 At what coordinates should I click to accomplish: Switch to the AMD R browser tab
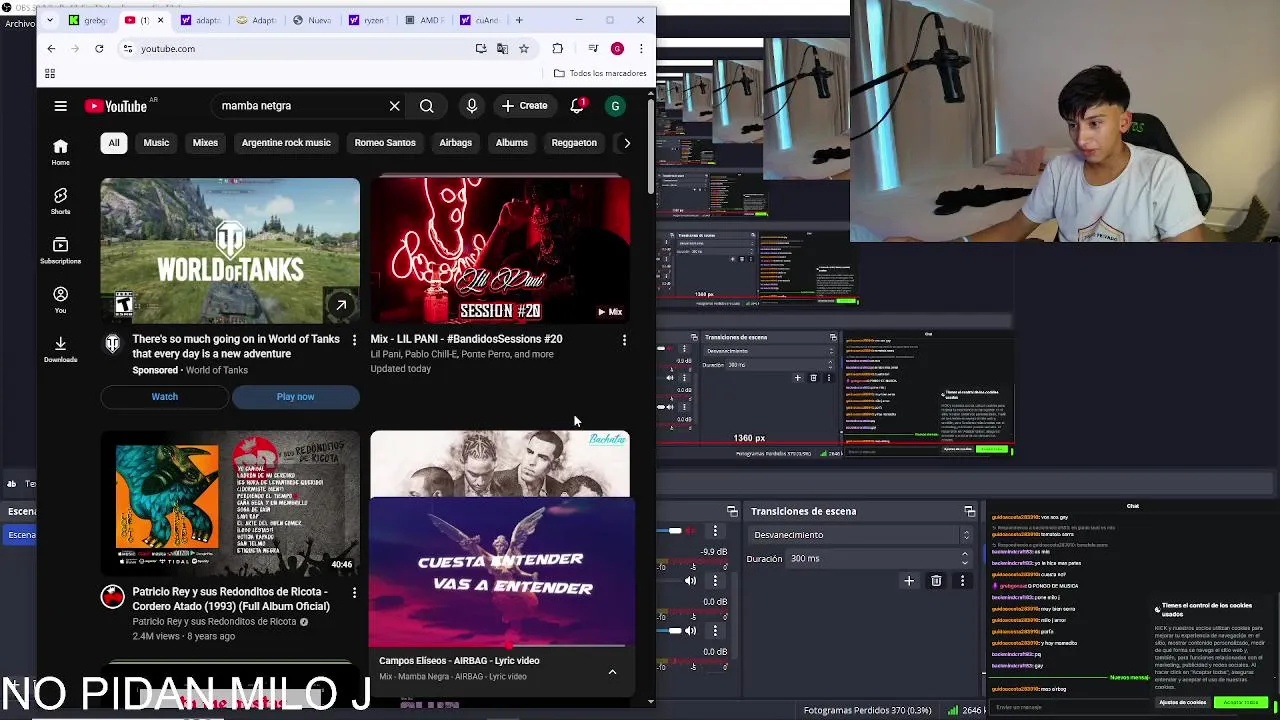pos(425,20)
